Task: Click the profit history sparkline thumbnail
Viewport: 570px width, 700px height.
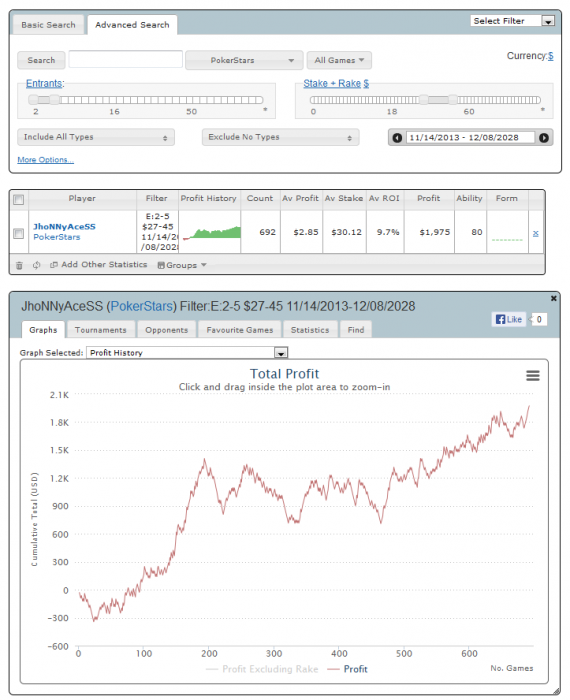Action: click(212, 233)
